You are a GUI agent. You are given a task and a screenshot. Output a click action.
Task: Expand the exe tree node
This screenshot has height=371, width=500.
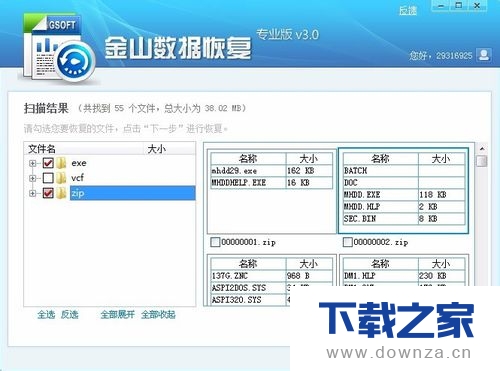[32, 163]
